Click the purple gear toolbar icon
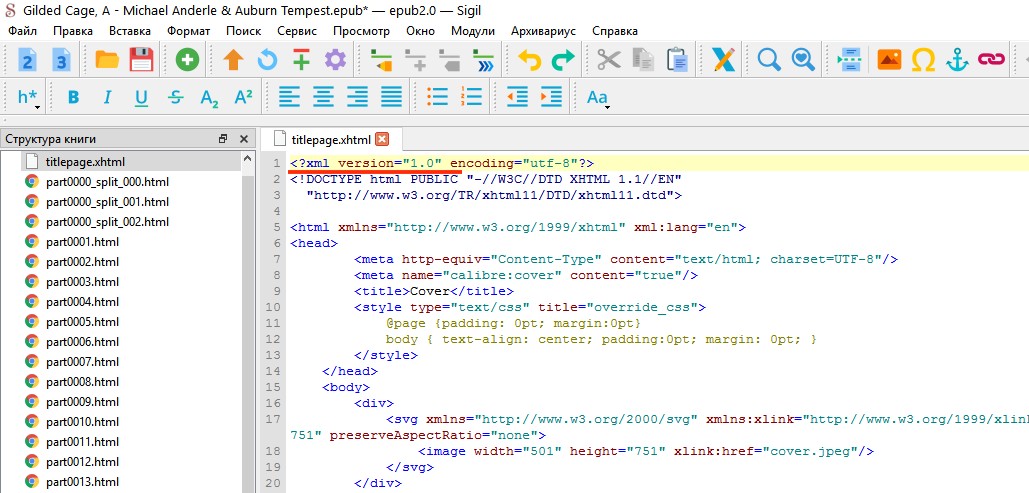Image resolution: width=1029 pixels, height=493 pixels. coord(335,60)
